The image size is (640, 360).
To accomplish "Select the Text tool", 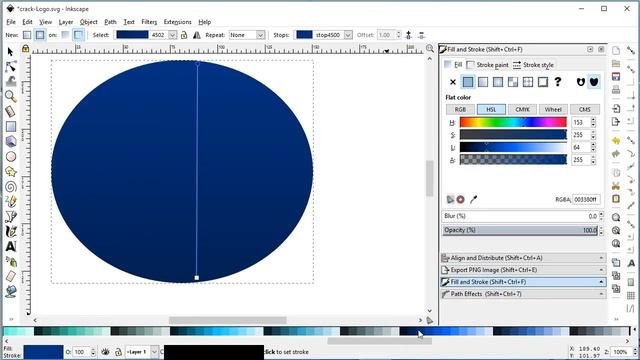I will point(11,247).
